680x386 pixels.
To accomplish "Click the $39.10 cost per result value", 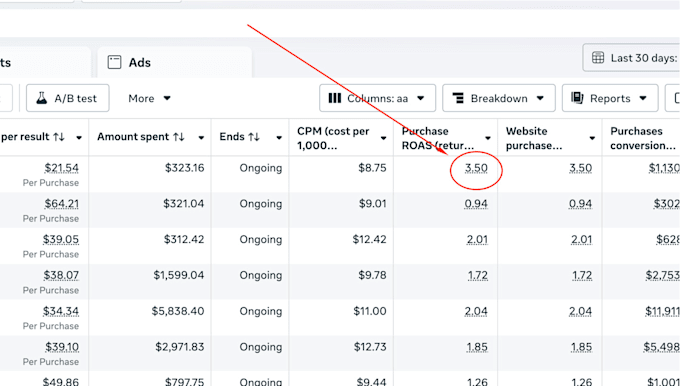I will coord(62,347).
